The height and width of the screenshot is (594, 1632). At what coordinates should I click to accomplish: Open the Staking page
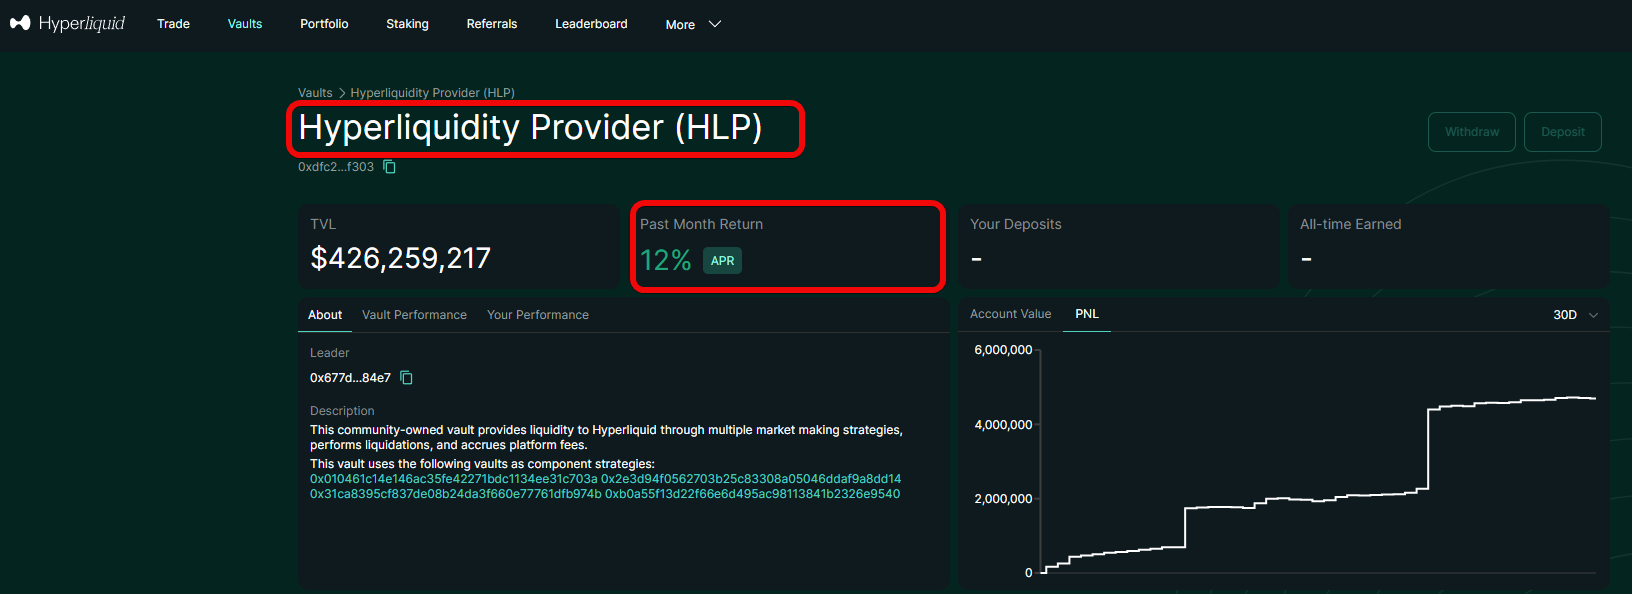407,24
